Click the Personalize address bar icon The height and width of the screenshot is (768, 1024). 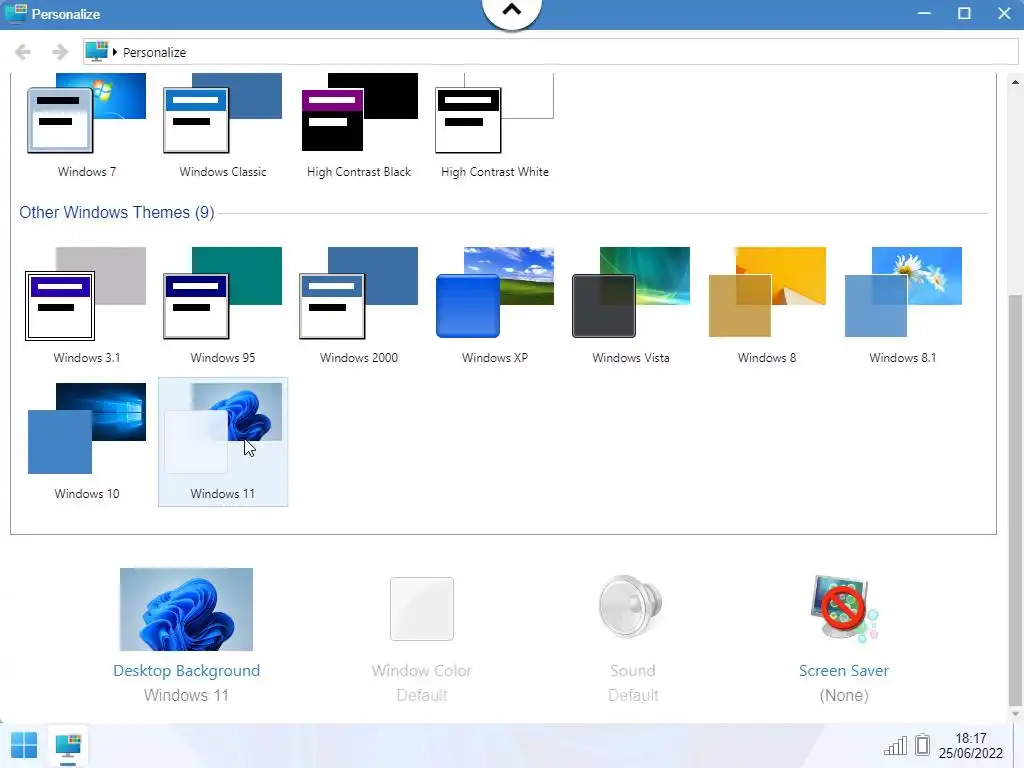tap(97, 52)
